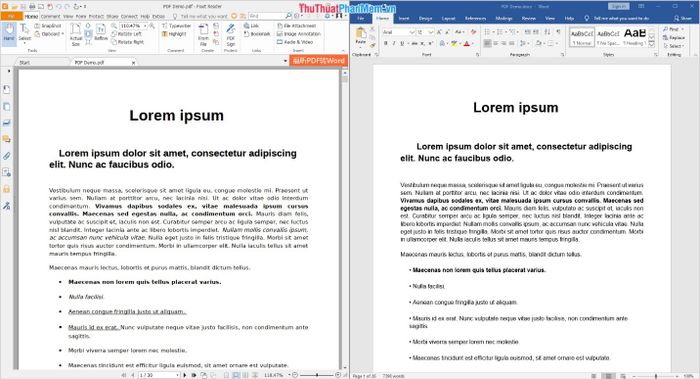Open the bookmarks panel at top of Foxit sidebar
Screen dimensions: 700x379
click(6, 90)
